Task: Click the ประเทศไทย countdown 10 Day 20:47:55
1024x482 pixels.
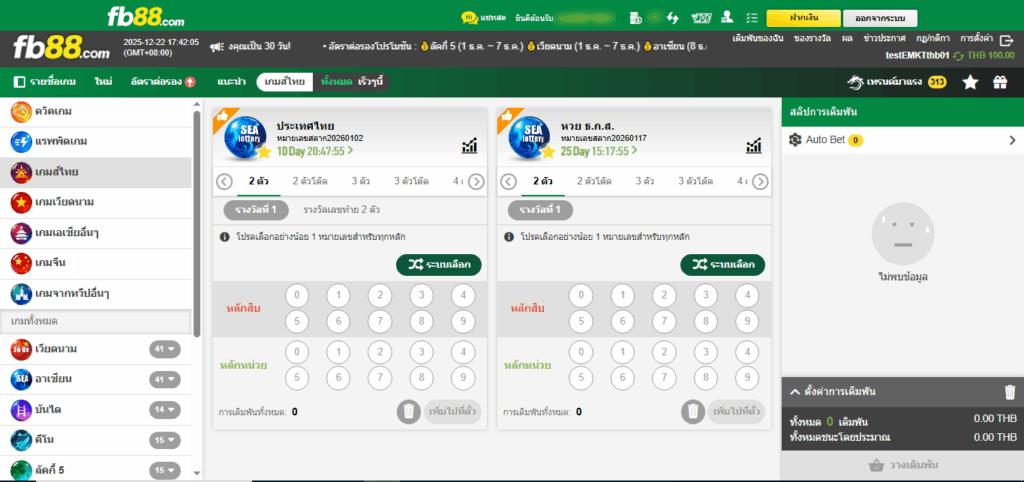Action: 314,151
